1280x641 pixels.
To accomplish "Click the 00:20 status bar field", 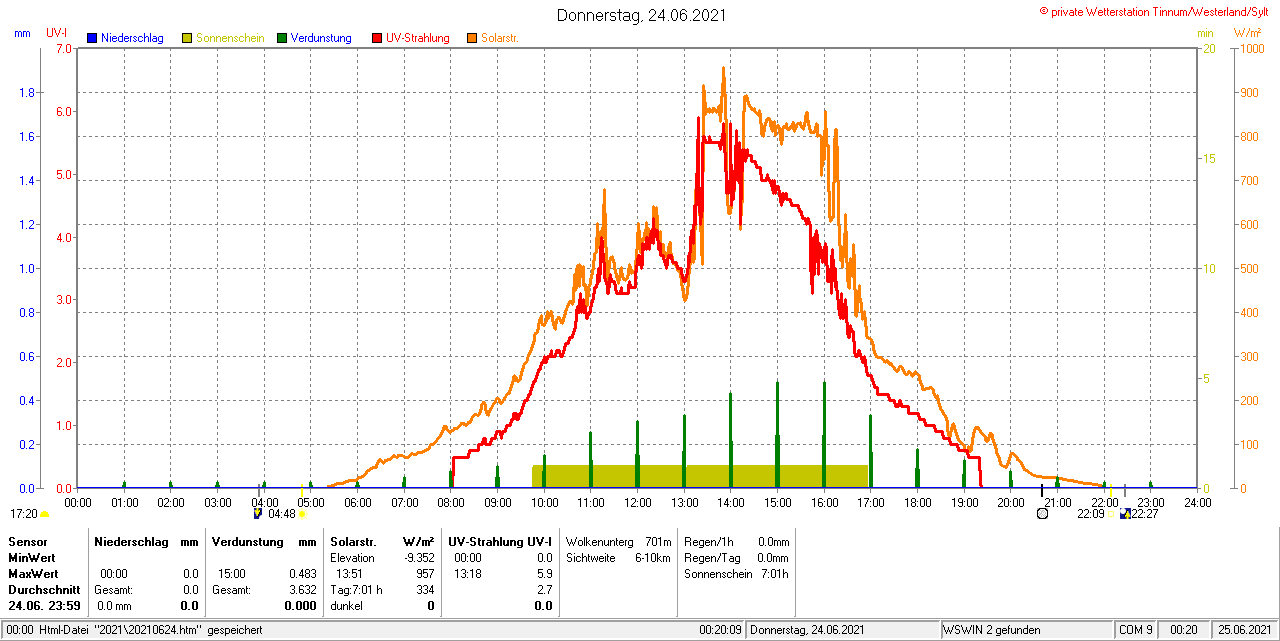I will click(1185, 630).
